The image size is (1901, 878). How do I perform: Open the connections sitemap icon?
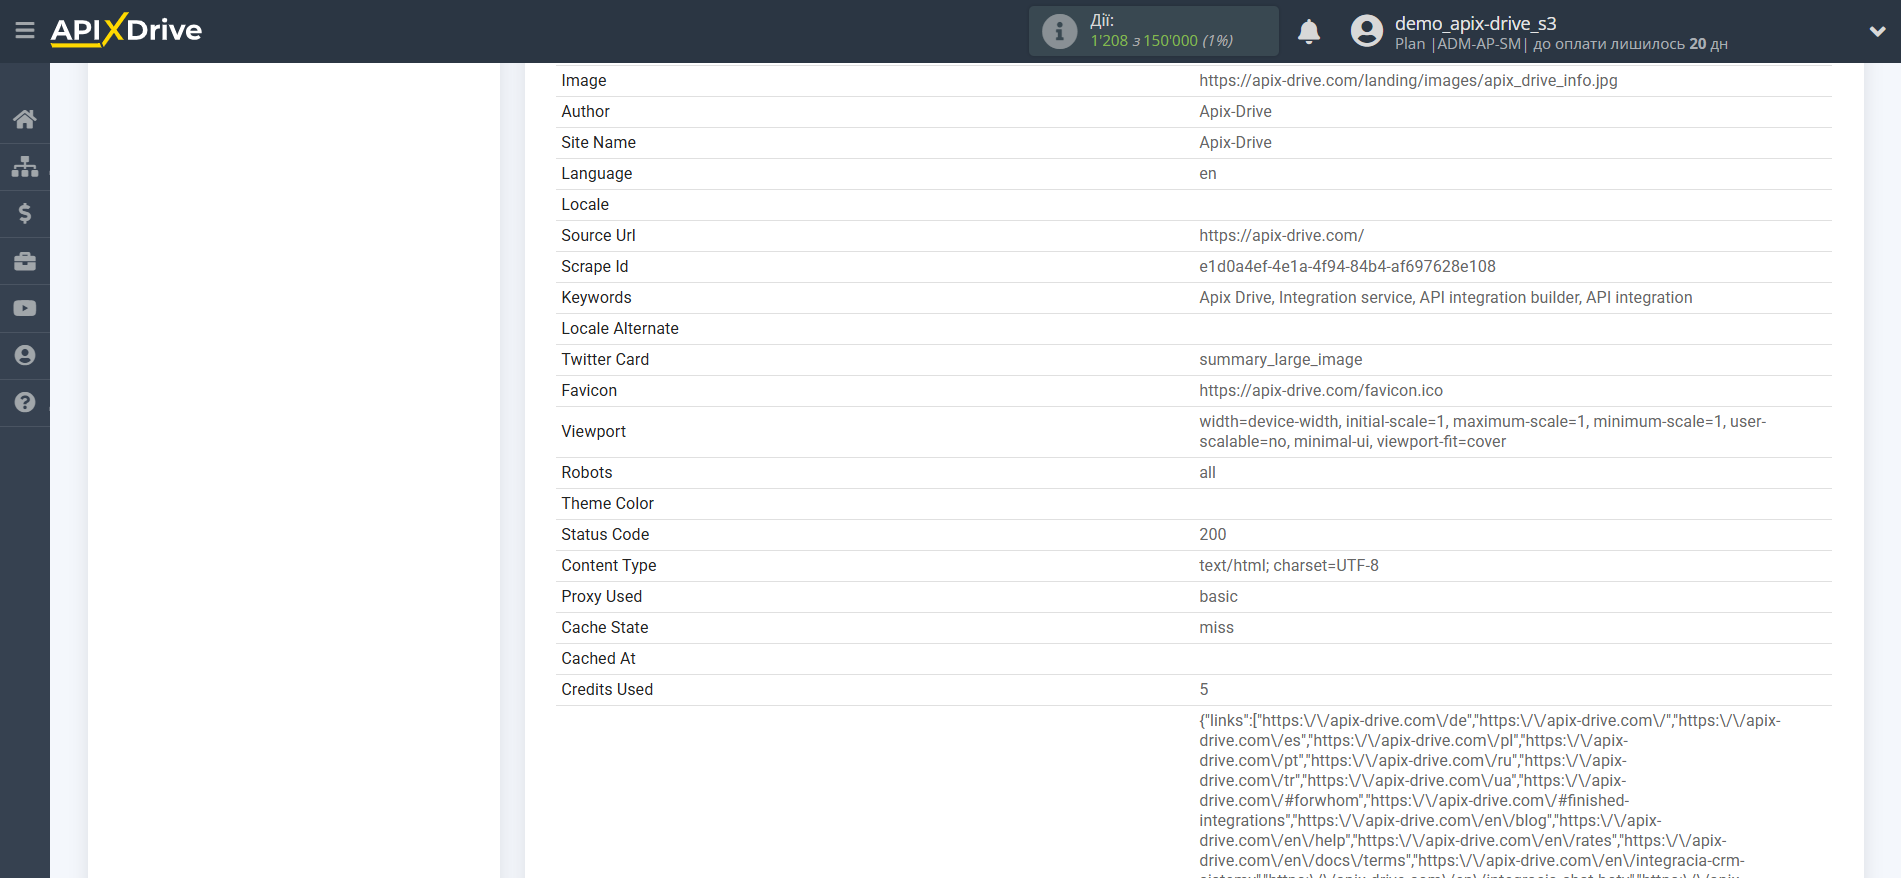tap(25, 166)
